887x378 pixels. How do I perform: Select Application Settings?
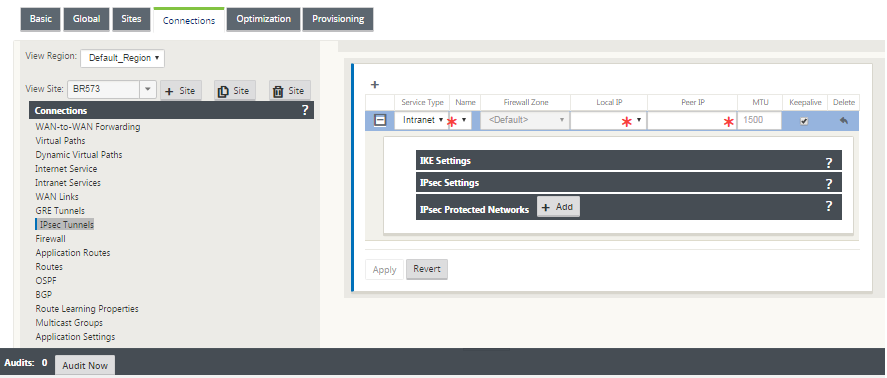75,337
